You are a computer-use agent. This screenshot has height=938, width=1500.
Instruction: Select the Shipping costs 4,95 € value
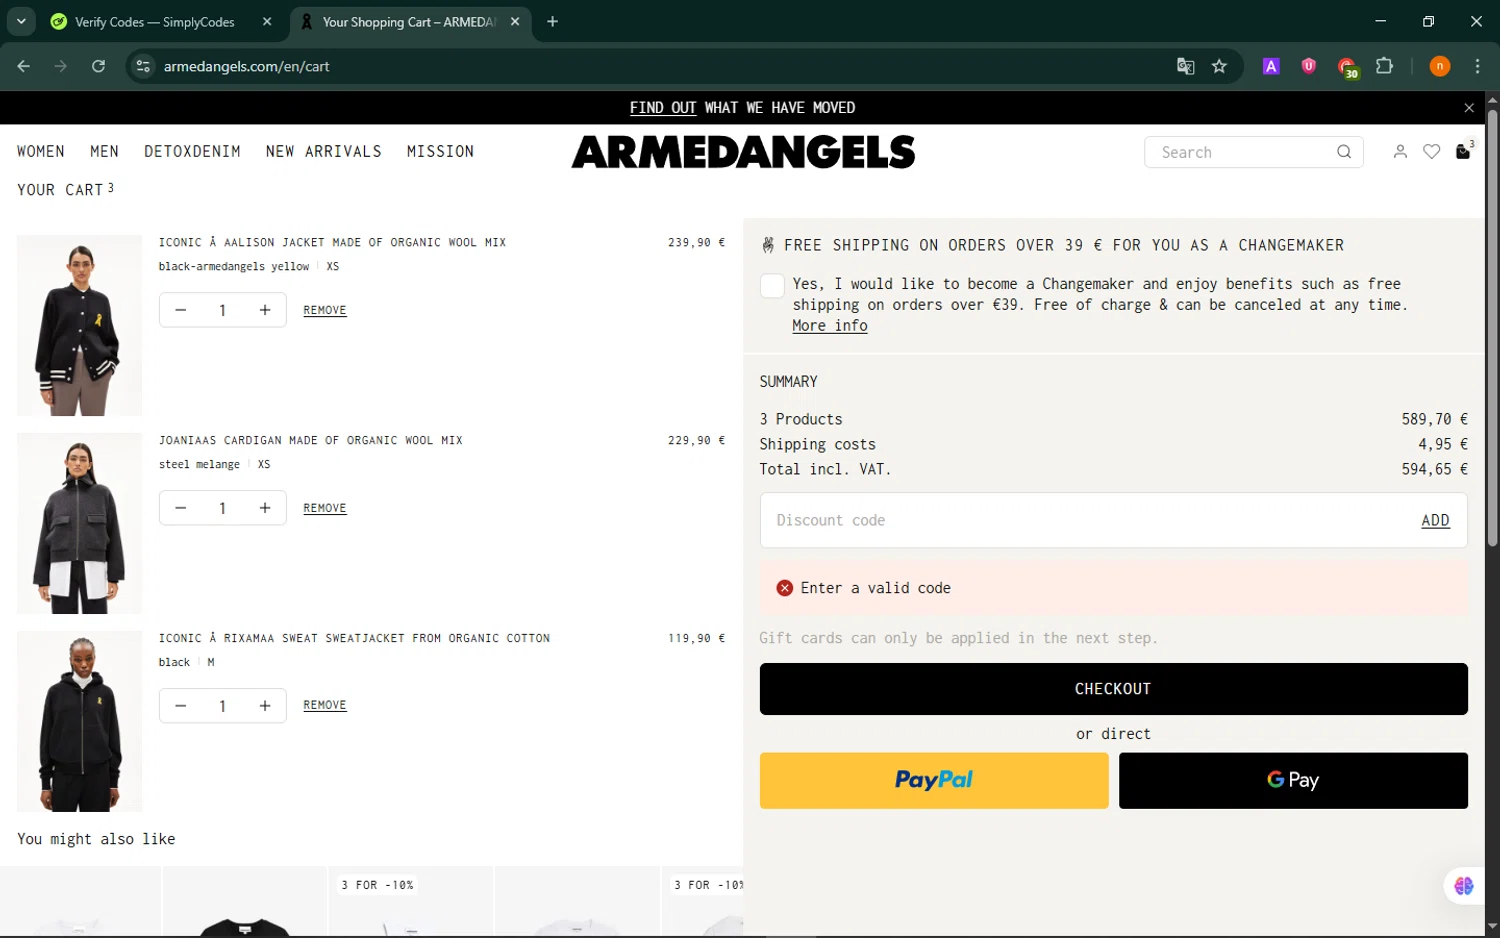click(1443, 444)
